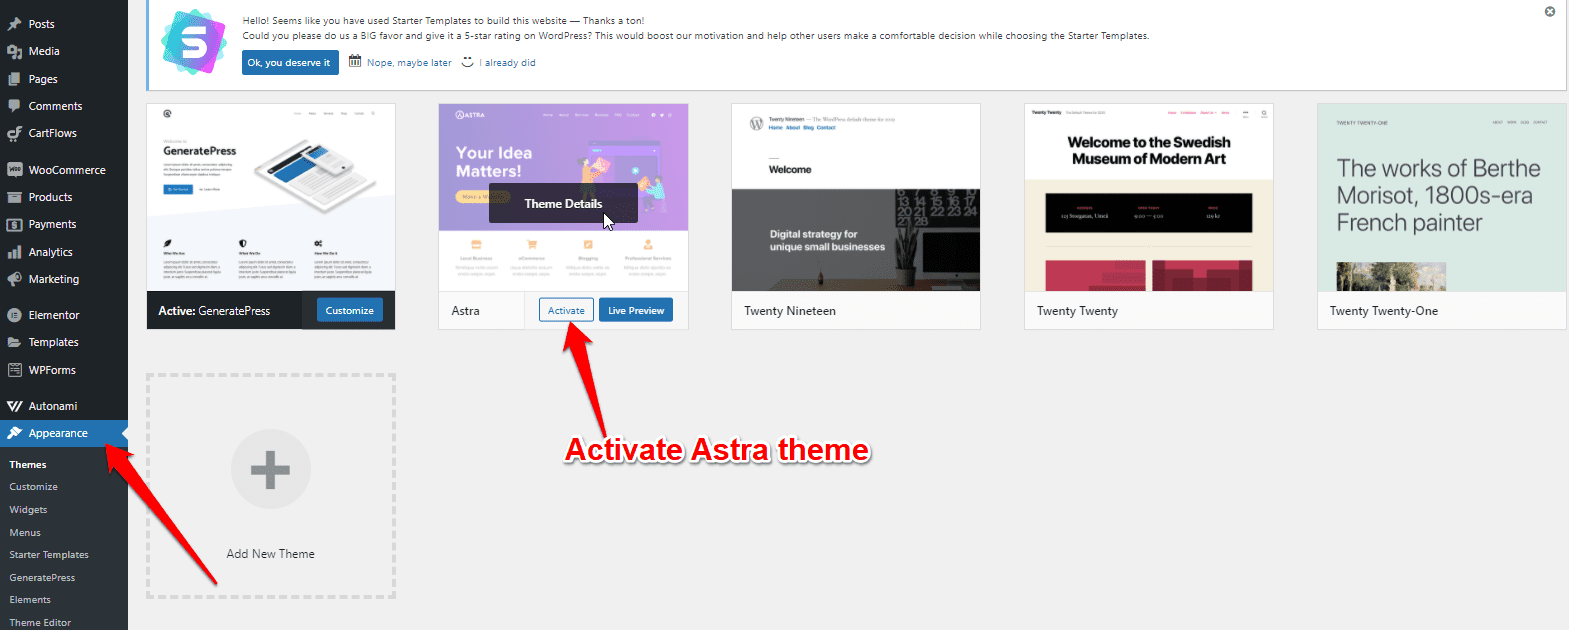Select the Twenty Twenty-One theme thumbnail
Viewport: 1569px width, 630px height.
pos(1442,197)
